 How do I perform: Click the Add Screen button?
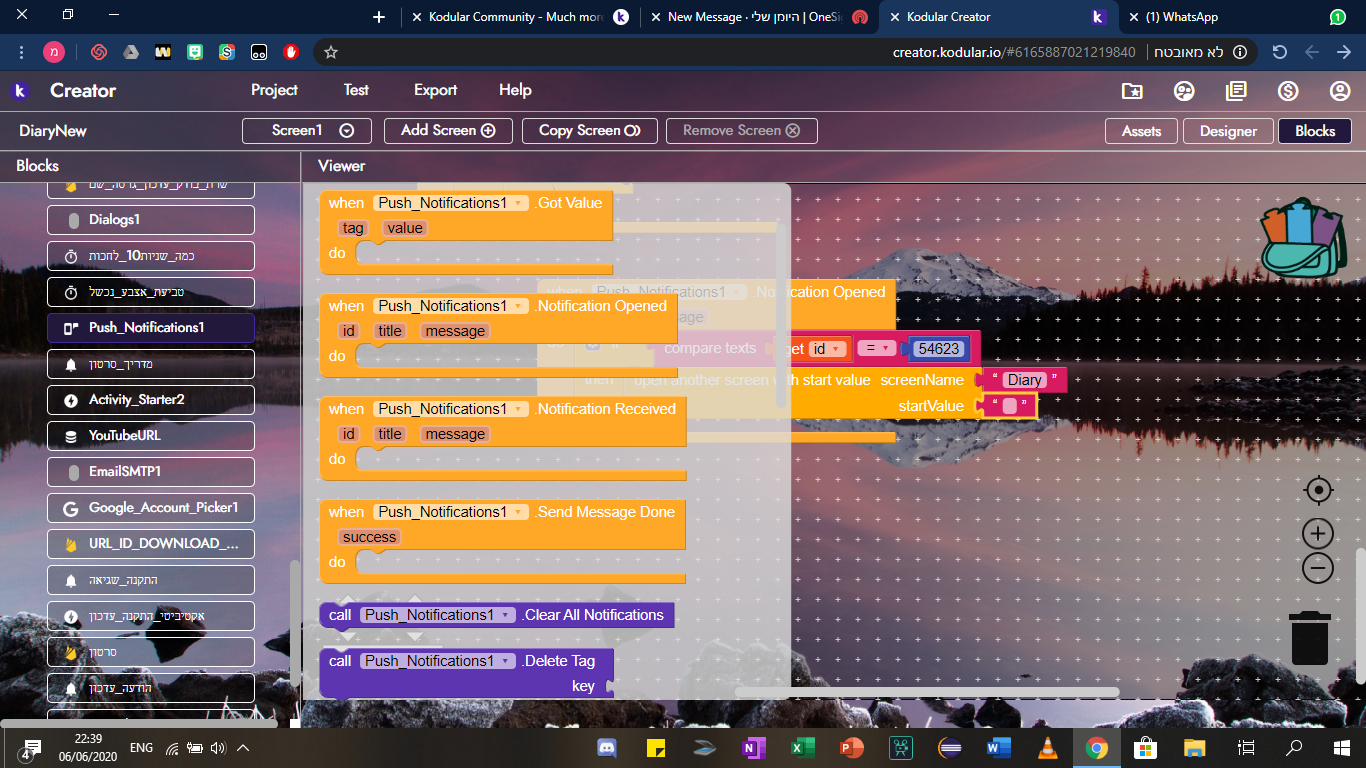click(x=448, y=130)
